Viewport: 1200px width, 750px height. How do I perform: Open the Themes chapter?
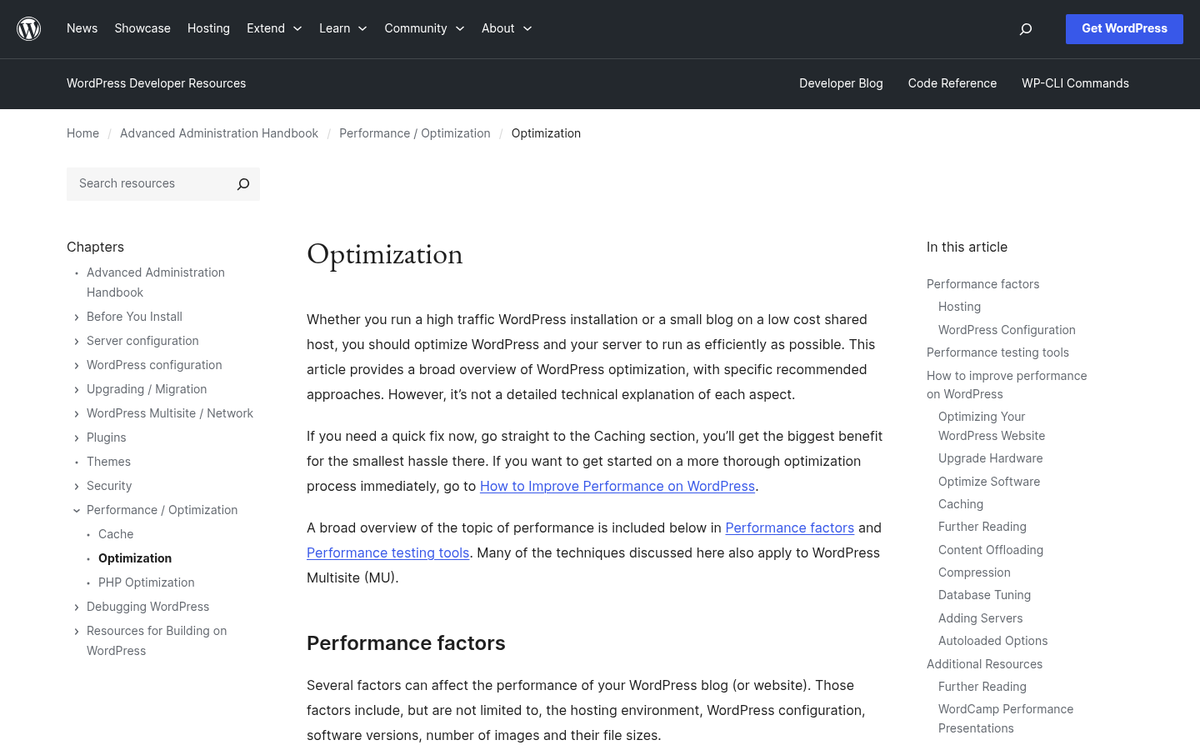pos(109,462)
